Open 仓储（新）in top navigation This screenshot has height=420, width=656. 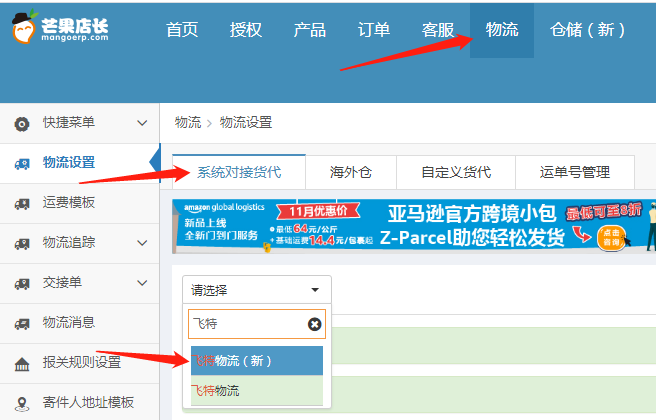pyautogui.click(x=587, y=30)
